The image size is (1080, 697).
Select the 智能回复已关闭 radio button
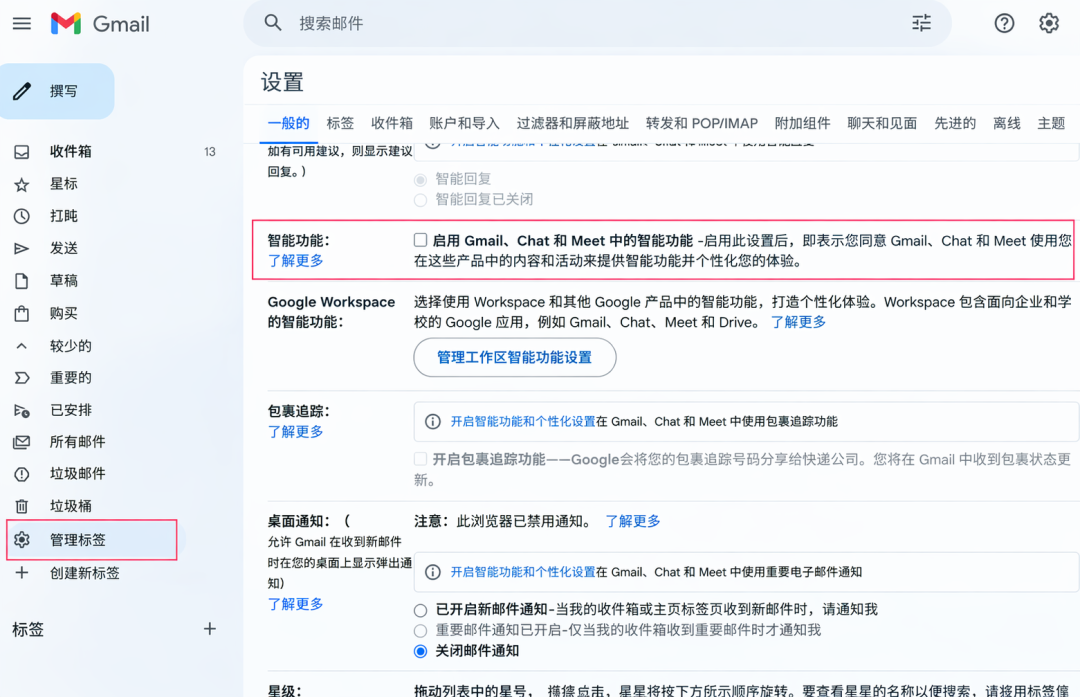pos(420,200)
